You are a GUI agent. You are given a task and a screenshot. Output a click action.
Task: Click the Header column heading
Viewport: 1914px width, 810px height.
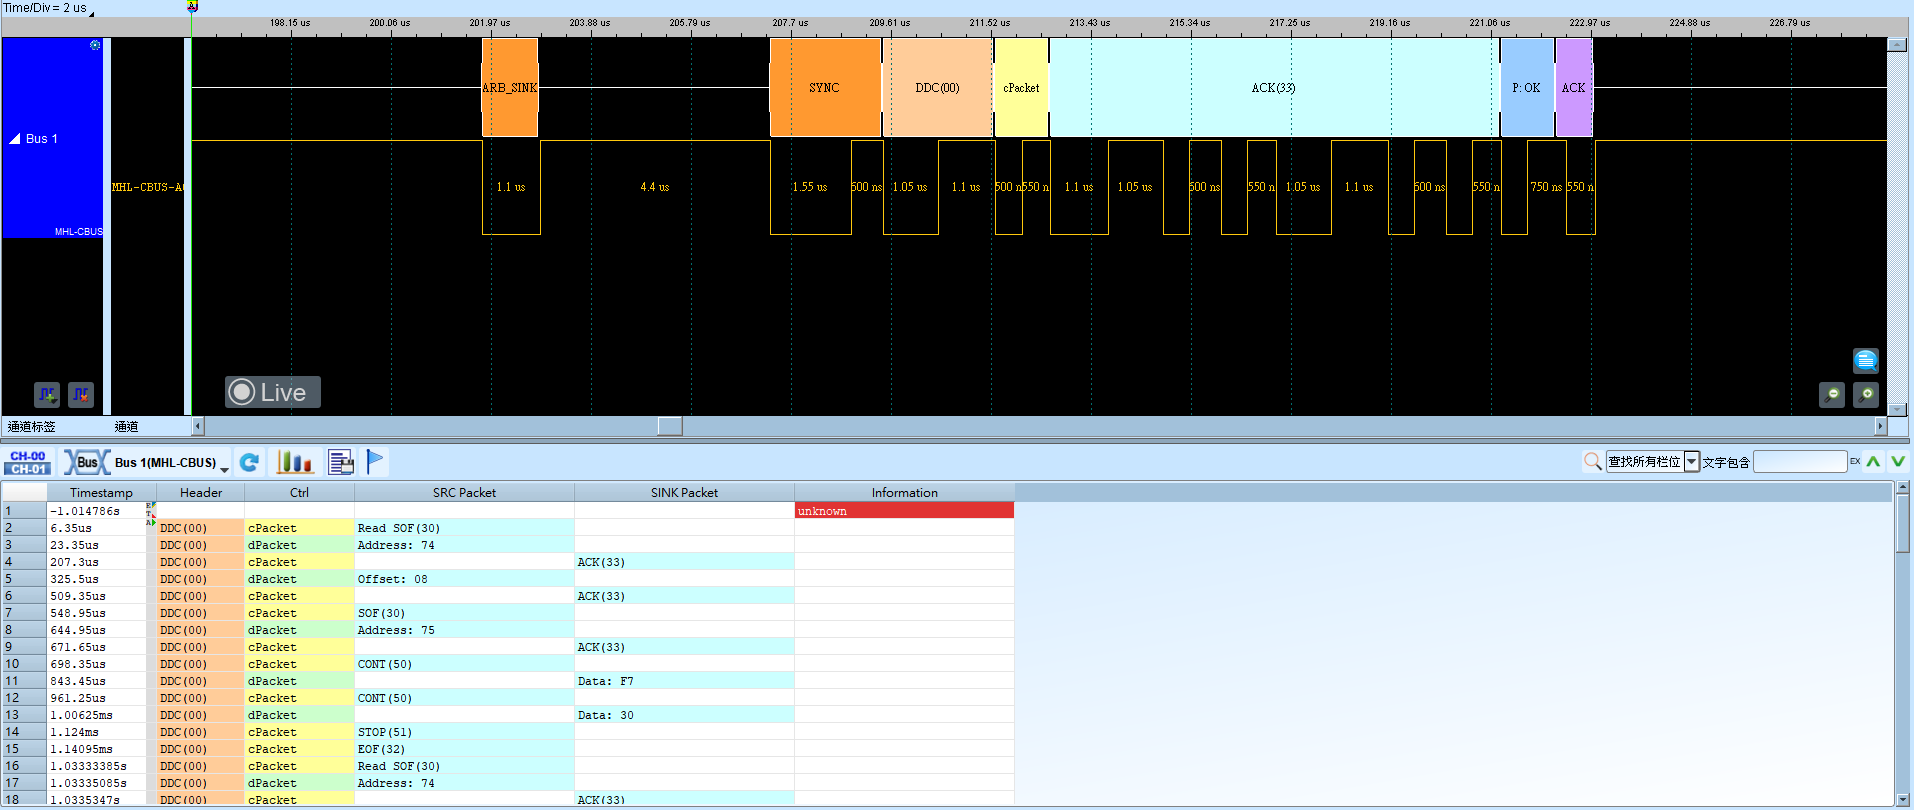201,492
